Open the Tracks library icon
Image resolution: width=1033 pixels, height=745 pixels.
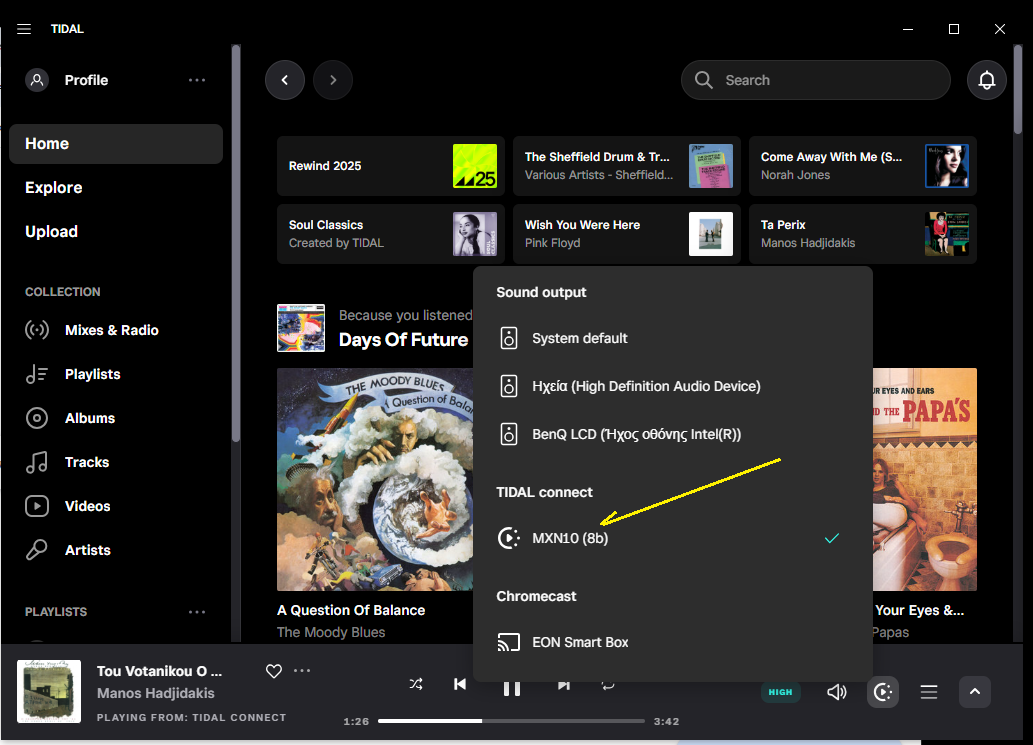pyautogui.click(x=39, y=462)
